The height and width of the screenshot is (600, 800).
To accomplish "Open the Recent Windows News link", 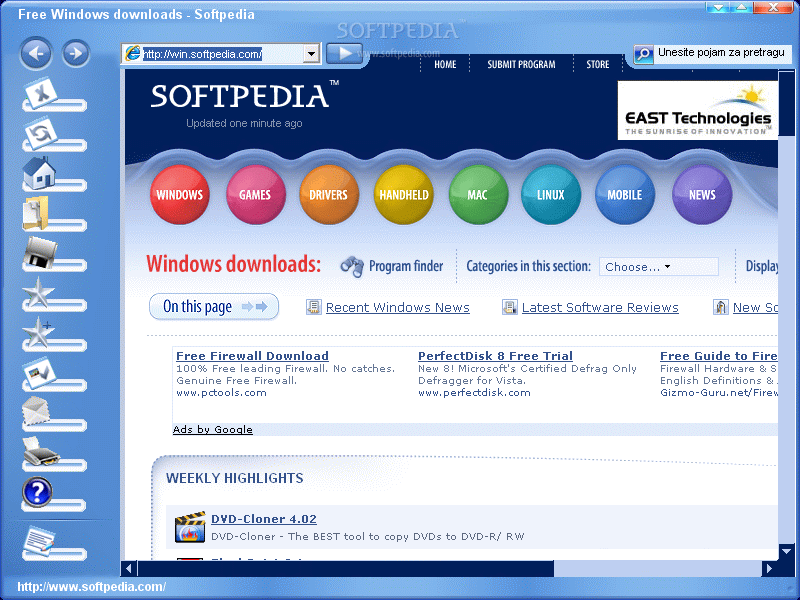I will 397,308.
